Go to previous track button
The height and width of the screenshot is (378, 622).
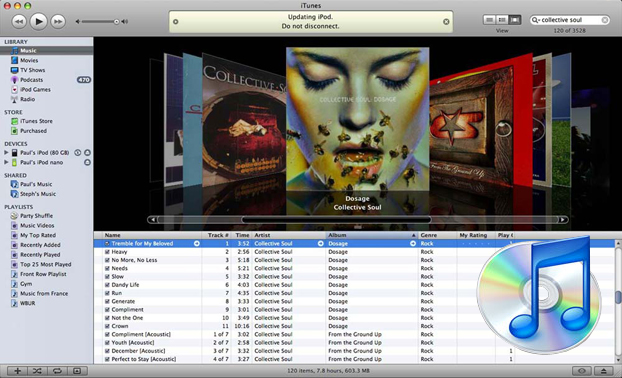tap(19, 21)
